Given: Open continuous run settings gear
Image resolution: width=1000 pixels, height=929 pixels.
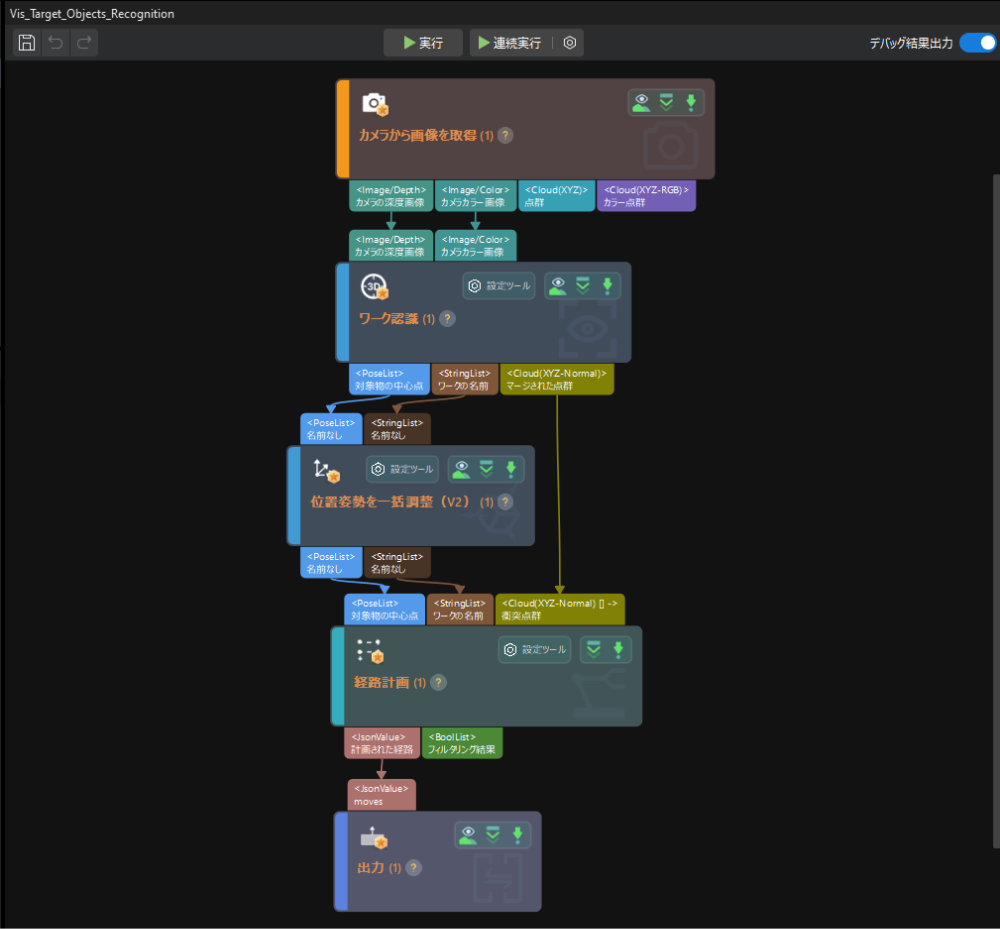Looking at the screenshot, I should click(570, 43).
